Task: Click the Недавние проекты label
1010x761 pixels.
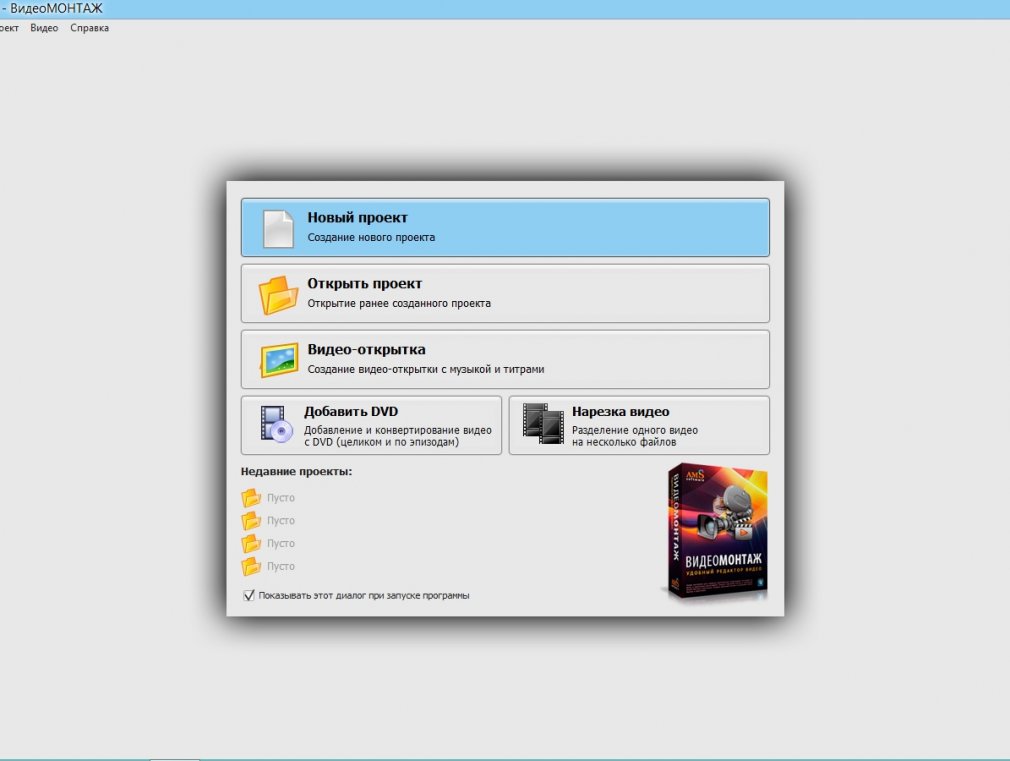Action: tap(296, 472)
